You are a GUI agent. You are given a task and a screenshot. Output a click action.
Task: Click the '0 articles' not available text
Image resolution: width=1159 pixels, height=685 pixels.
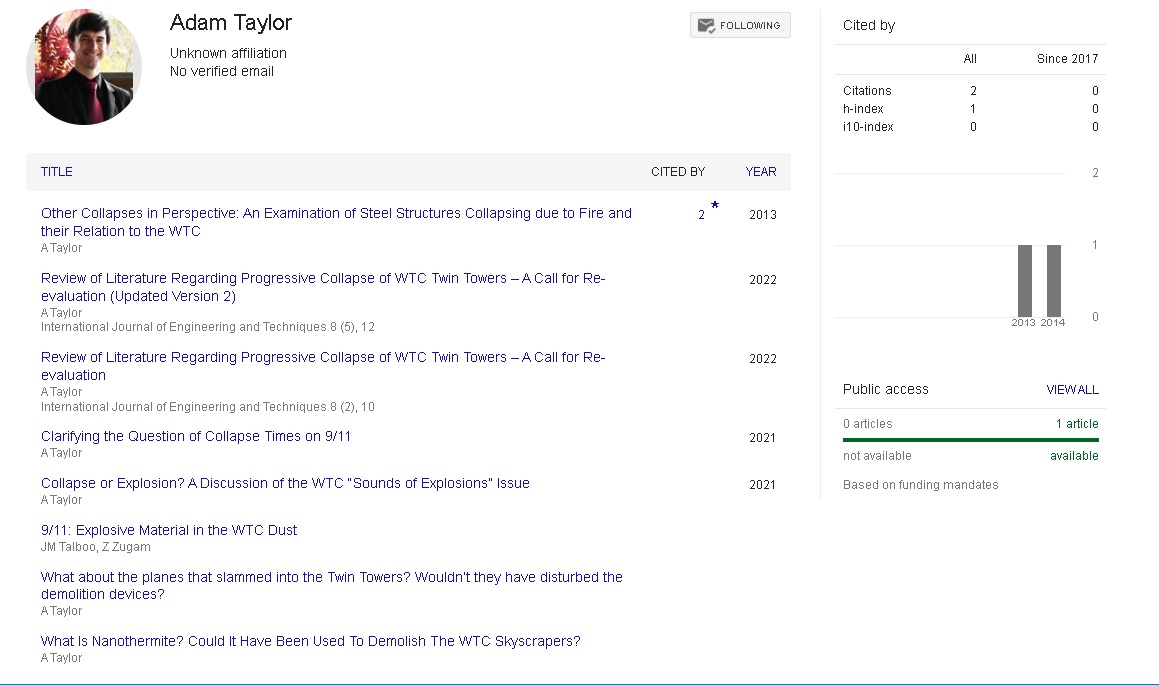868,423
